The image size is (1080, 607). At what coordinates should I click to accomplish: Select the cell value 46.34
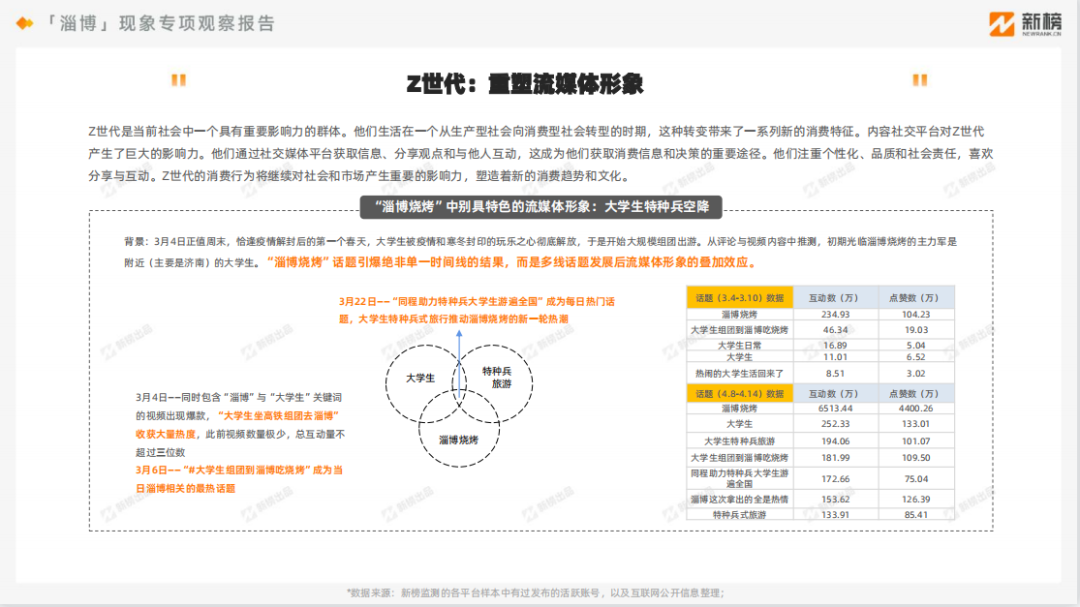[835, 330]
